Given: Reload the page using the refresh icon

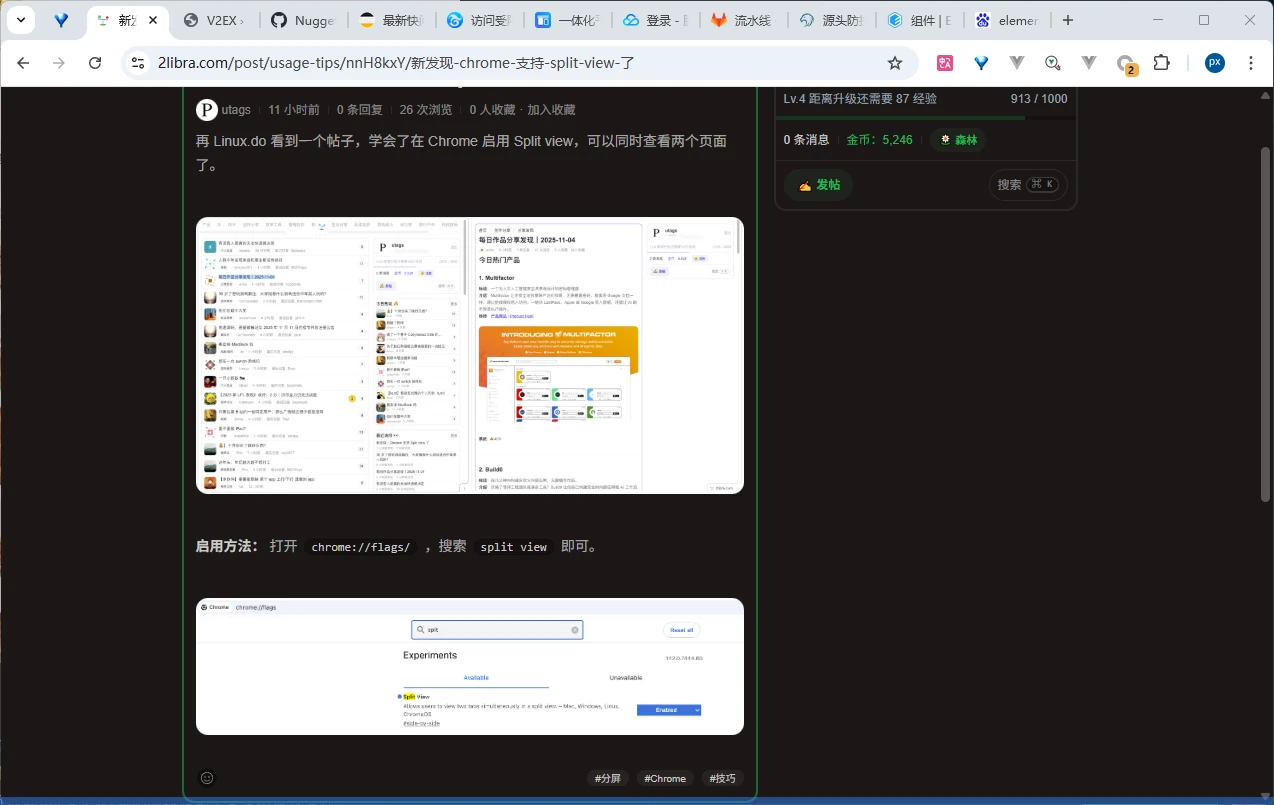Looking at the screenshot, I should (95, 63).
